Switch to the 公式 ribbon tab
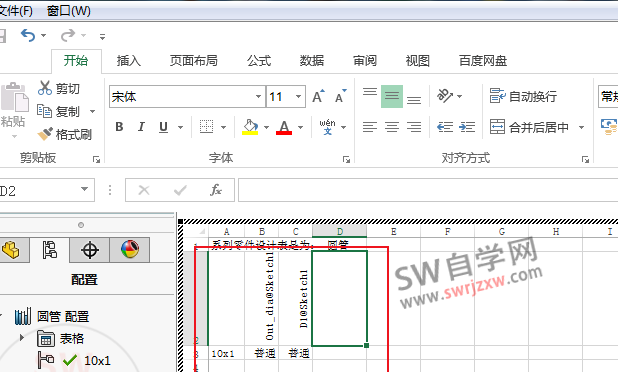The height and width of the screenshot is (372, 618). coord(259,61)
